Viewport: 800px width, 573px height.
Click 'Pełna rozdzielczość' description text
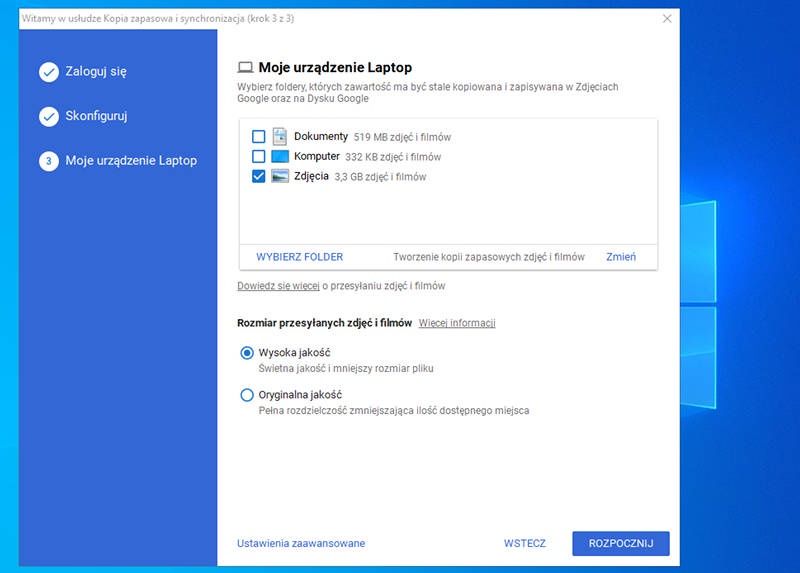click(394, 411)
